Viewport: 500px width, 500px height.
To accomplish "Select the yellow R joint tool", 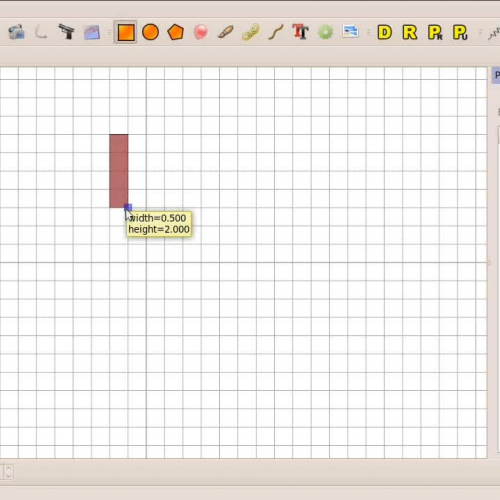I will tap(410, 32).
